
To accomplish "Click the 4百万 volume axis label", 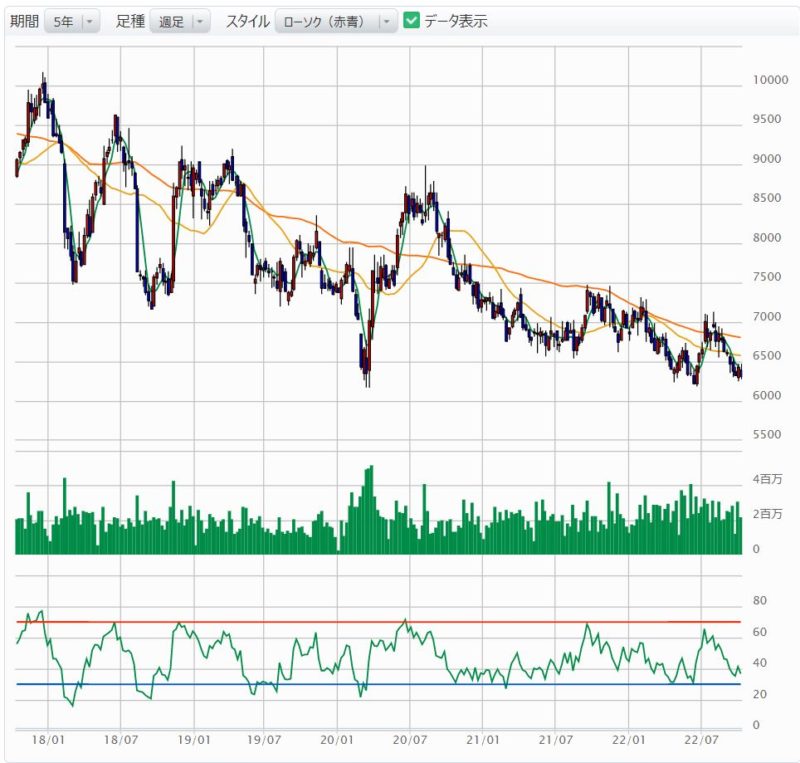I will 767,479.
